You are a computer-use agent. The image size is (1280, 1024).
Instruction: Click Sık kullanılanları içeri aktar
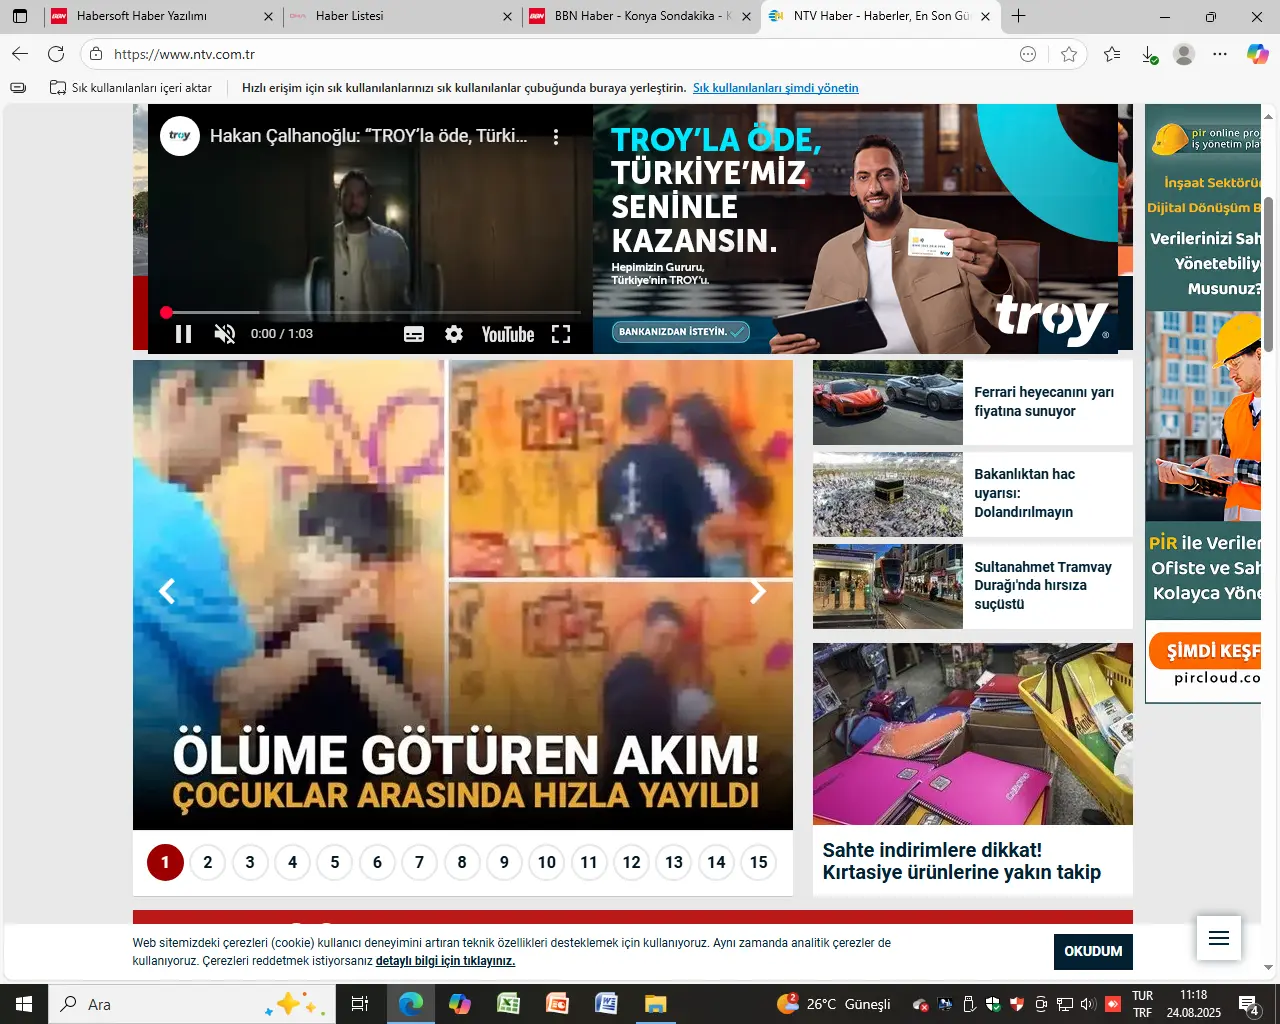131,88
